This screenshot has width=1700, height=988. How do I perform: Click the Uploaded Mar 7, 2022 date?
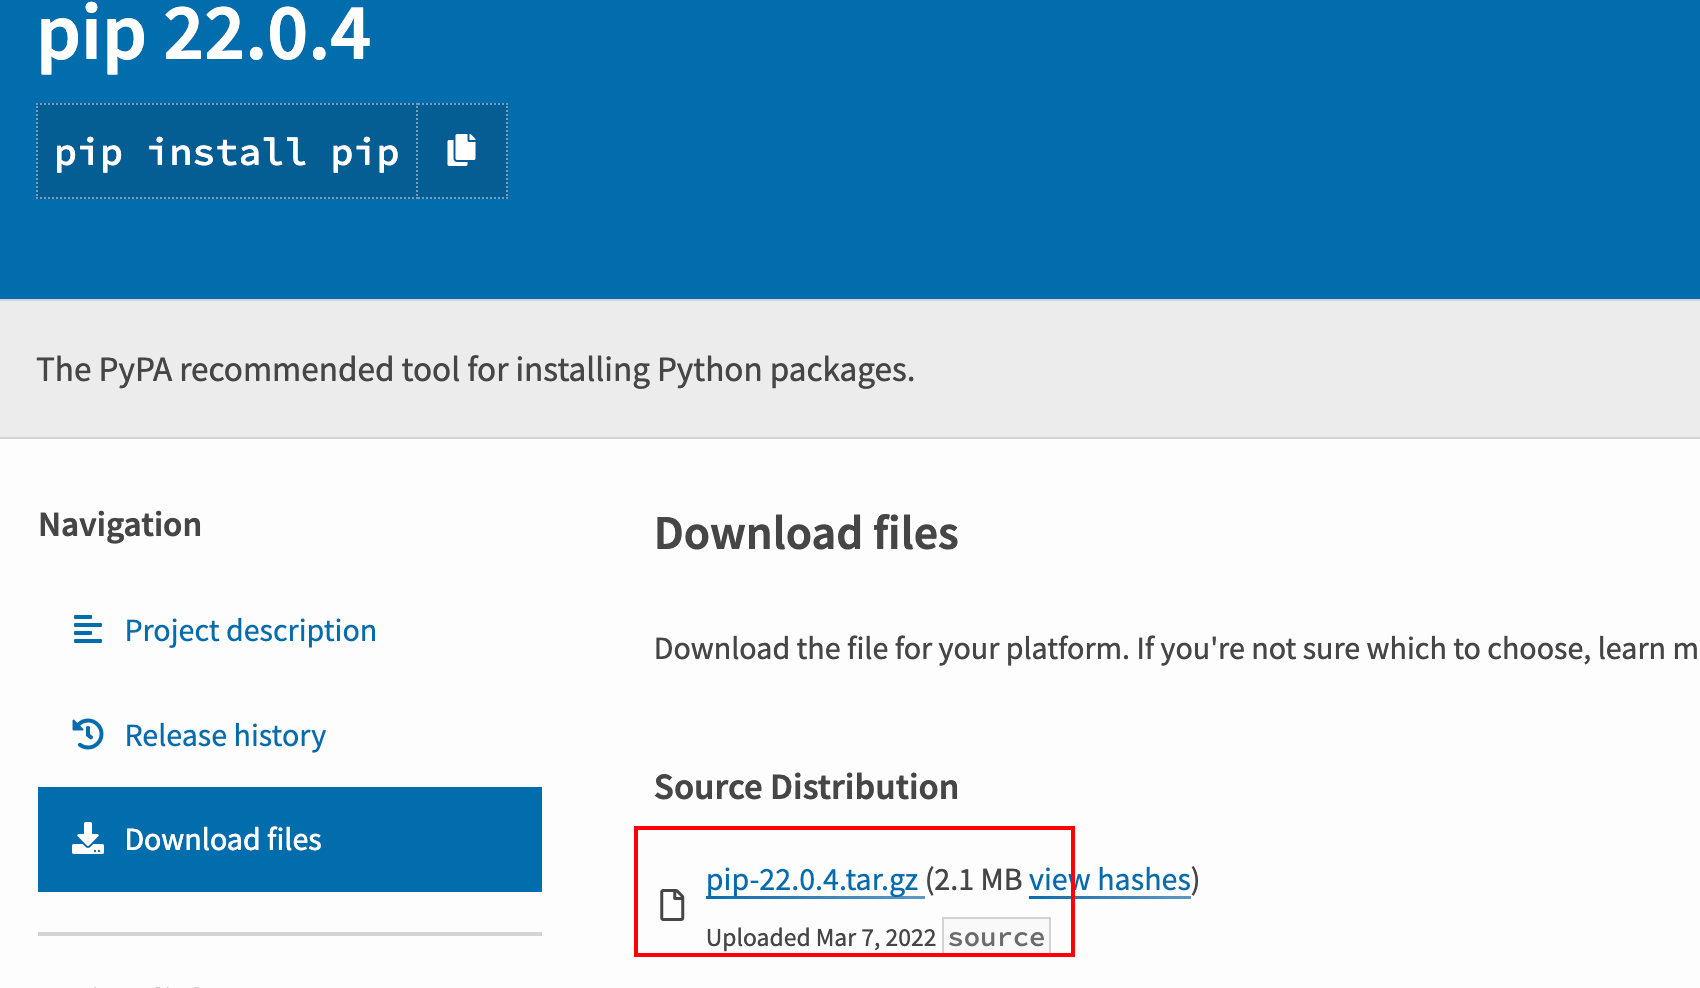coord(820,938)
